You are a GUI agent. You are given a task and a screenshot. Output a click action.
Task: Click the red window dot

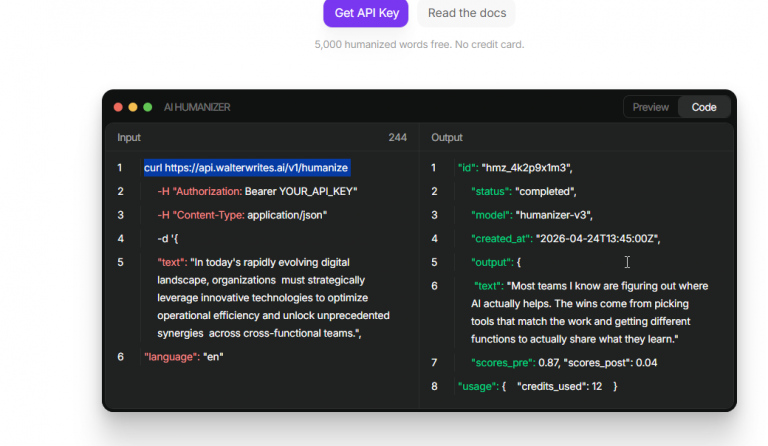(118, 107)
